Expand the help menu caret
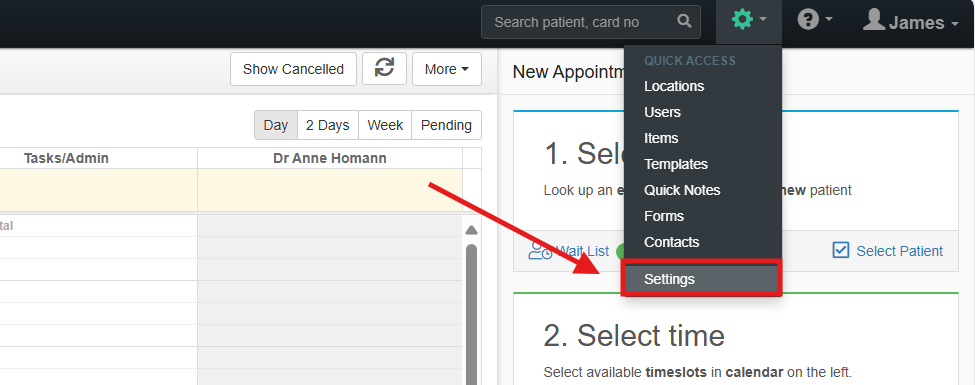 coord(828,20)
